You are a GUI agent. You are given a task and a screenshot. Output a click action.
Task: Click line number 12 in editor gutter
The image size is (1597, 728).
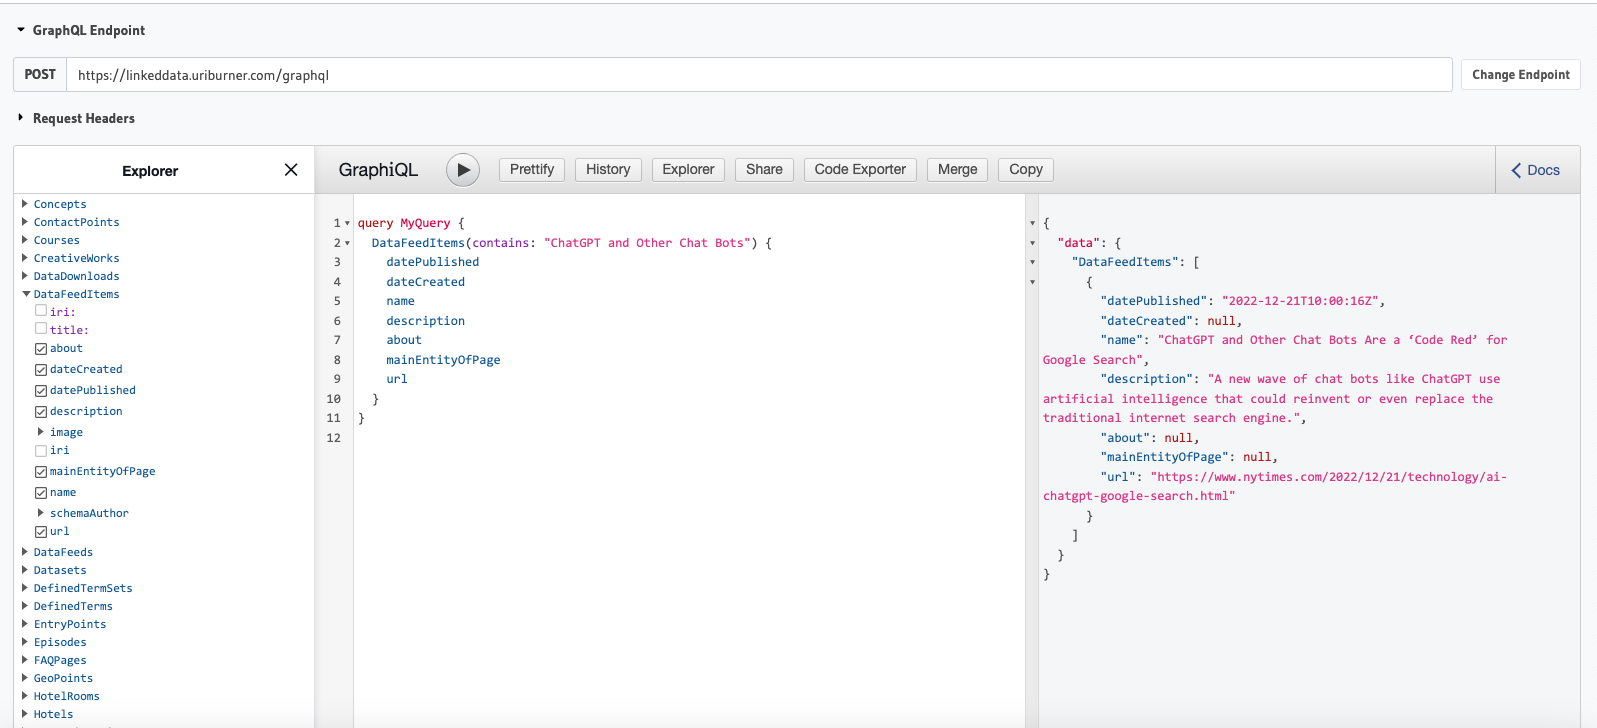click(334, 438)
